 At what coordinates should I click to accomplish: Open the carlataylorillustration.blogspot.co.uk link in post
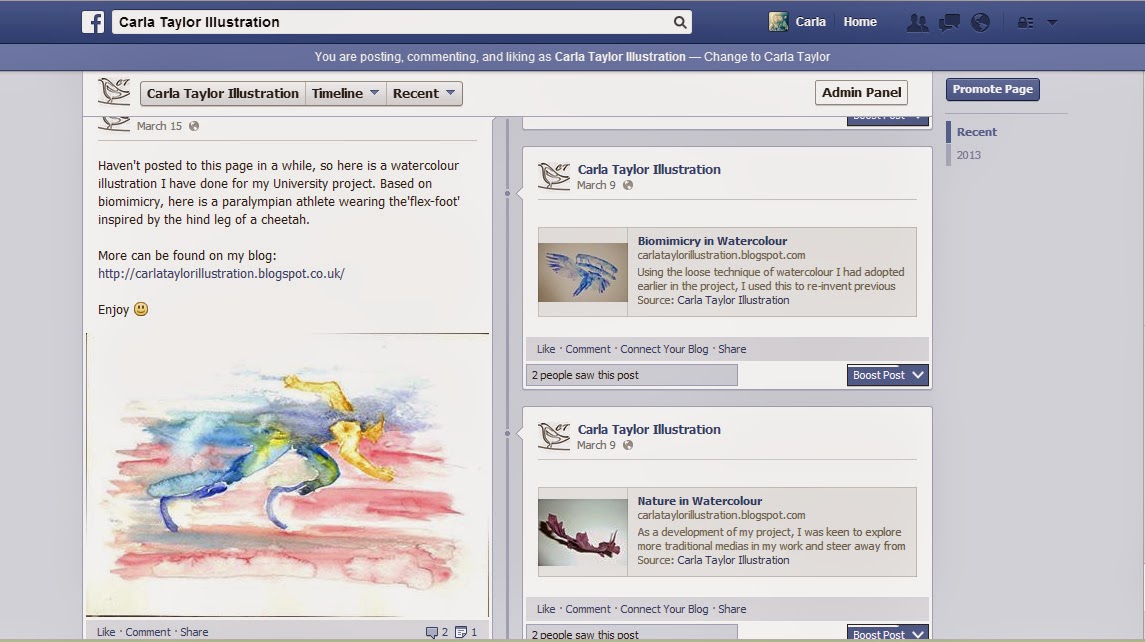[x=221, y=273]
